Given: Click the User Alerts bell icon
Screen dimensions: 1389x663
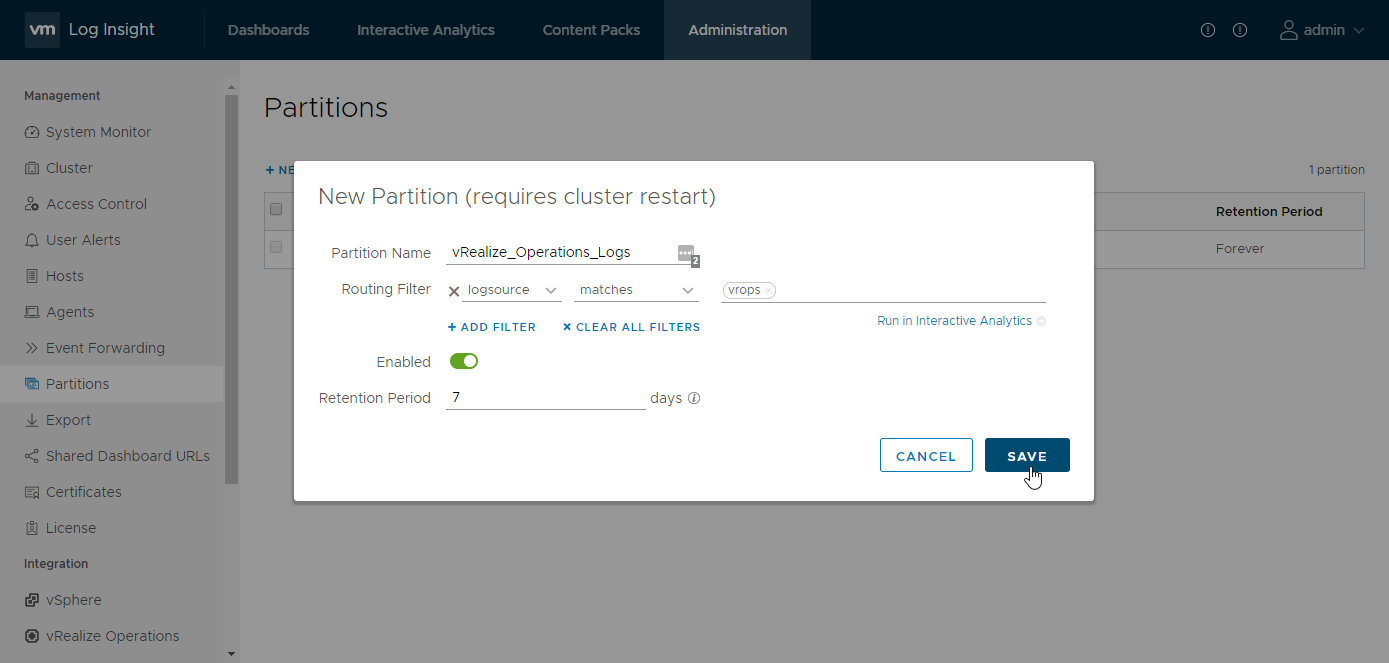Looking at the screenshot, I should 32,240.
